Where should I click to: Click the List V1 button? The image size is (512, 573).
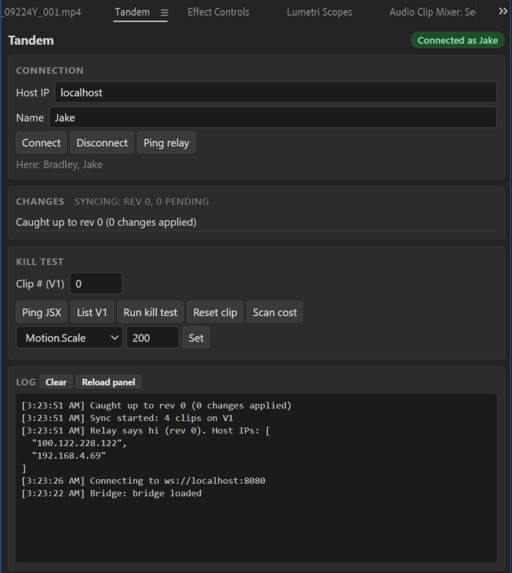point(92,312)
